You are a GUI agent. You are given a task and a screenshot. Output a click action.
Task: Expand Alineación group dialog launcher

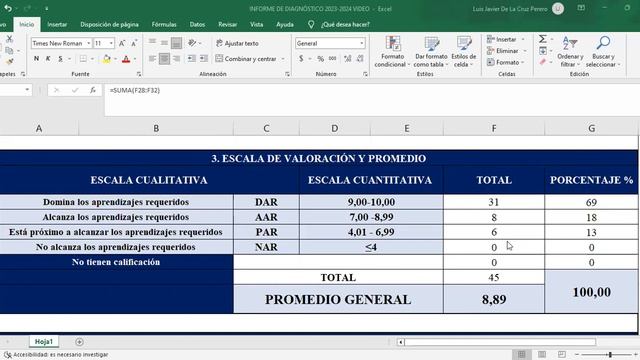click(x=287, y=74)
